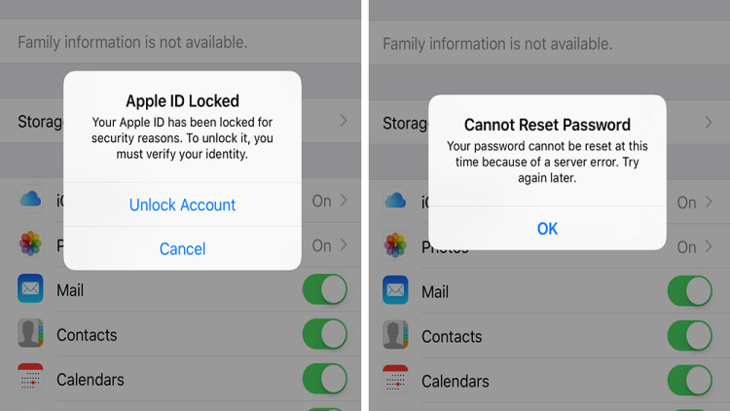This screenshot has width=730, height=411.
Task: Tap the iCloud icon in right screenshot
Action: click(x=395, y=201)
